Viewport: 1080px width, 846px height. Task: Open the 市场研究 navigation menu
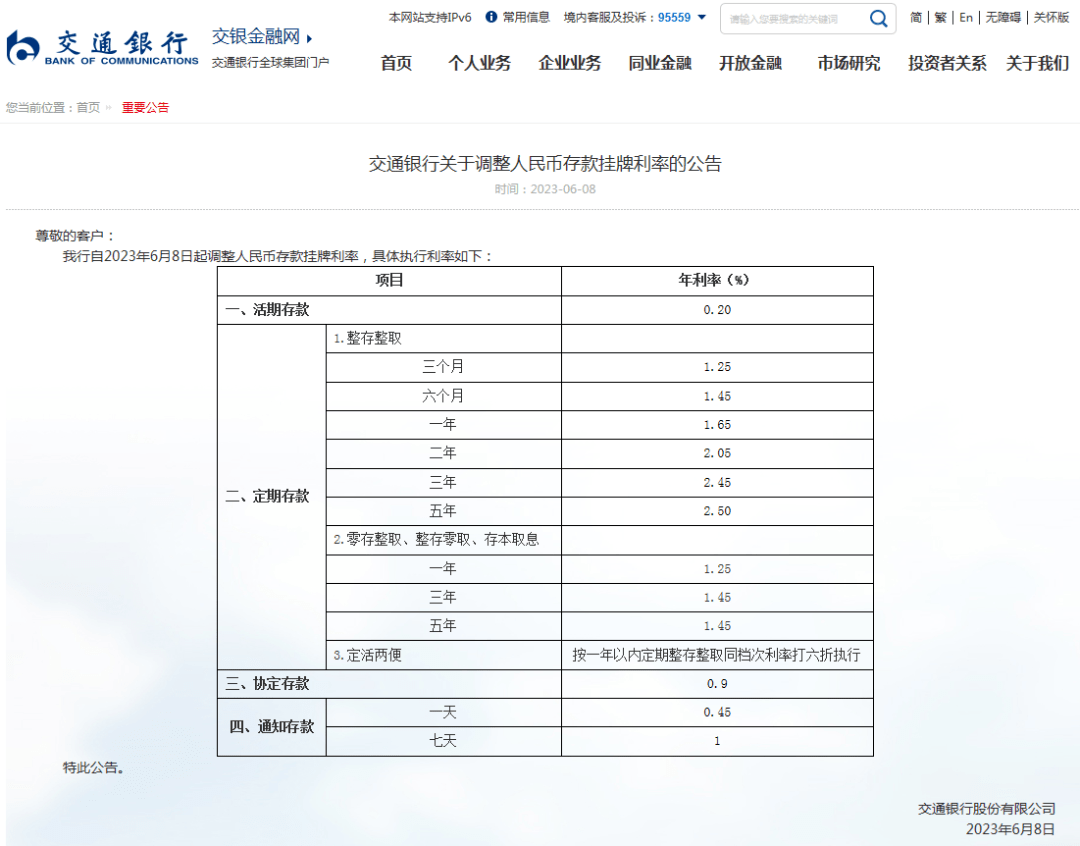849,63
